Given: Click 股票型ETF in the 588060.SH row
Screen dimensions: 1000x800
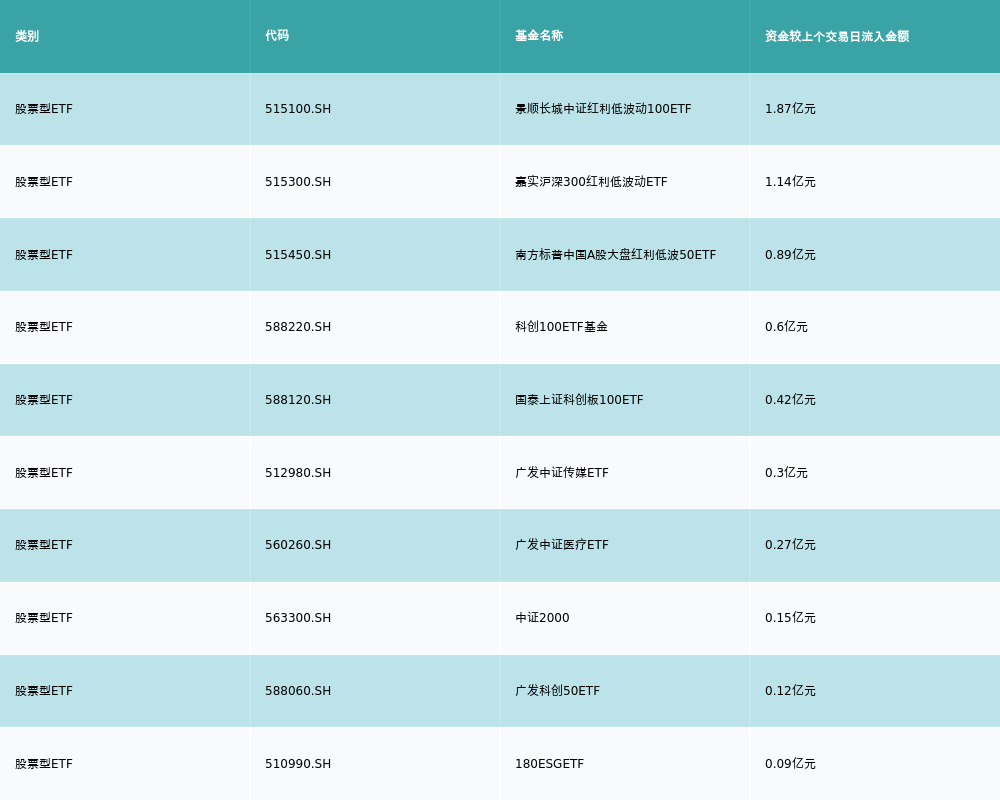Looking at the screenshot, I should coord(44,691).
